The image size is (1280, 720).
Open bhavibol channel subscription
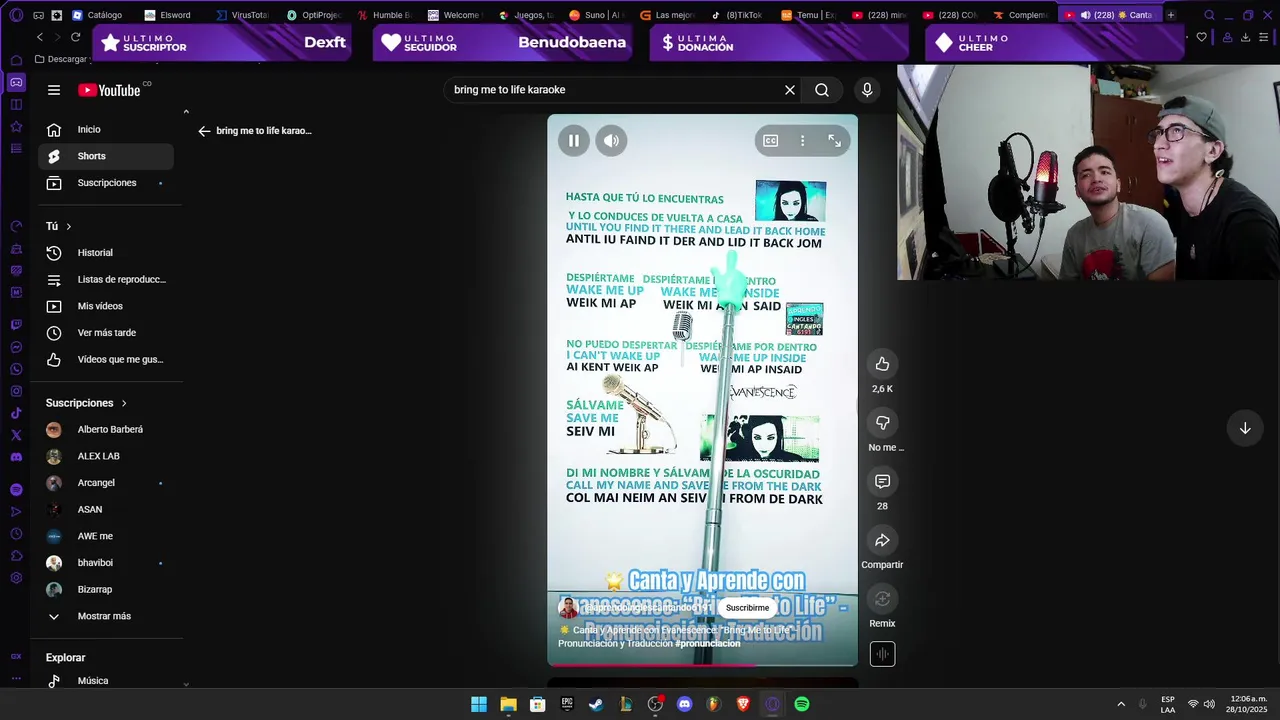pyautogui.click(x=106, y=563)
